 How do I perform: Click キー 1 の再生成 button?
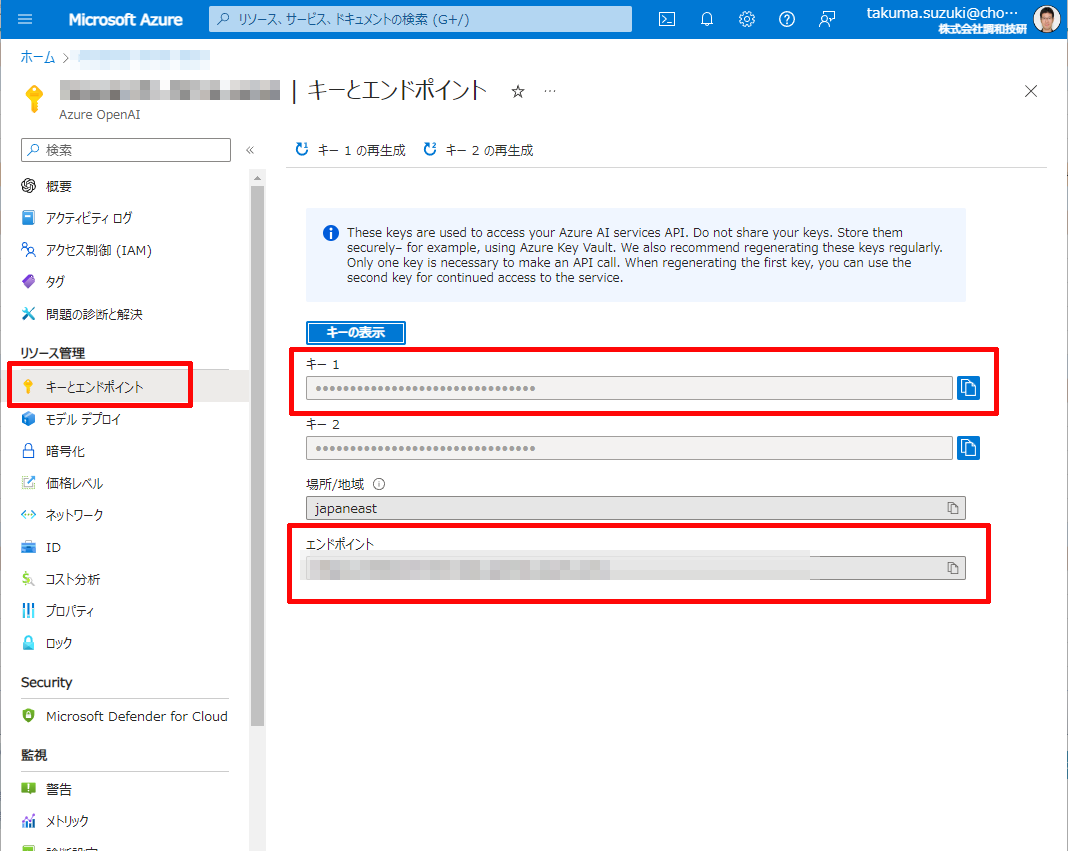click(x=351, y=150)
